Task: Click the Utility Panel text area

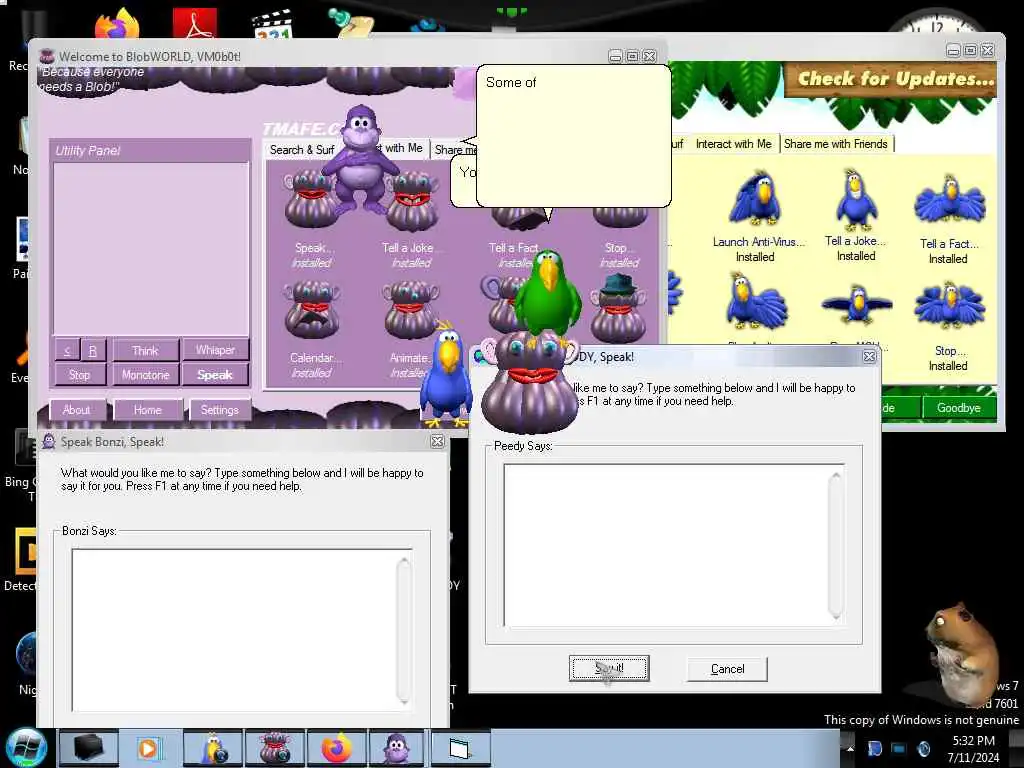Action: (151, 248)
